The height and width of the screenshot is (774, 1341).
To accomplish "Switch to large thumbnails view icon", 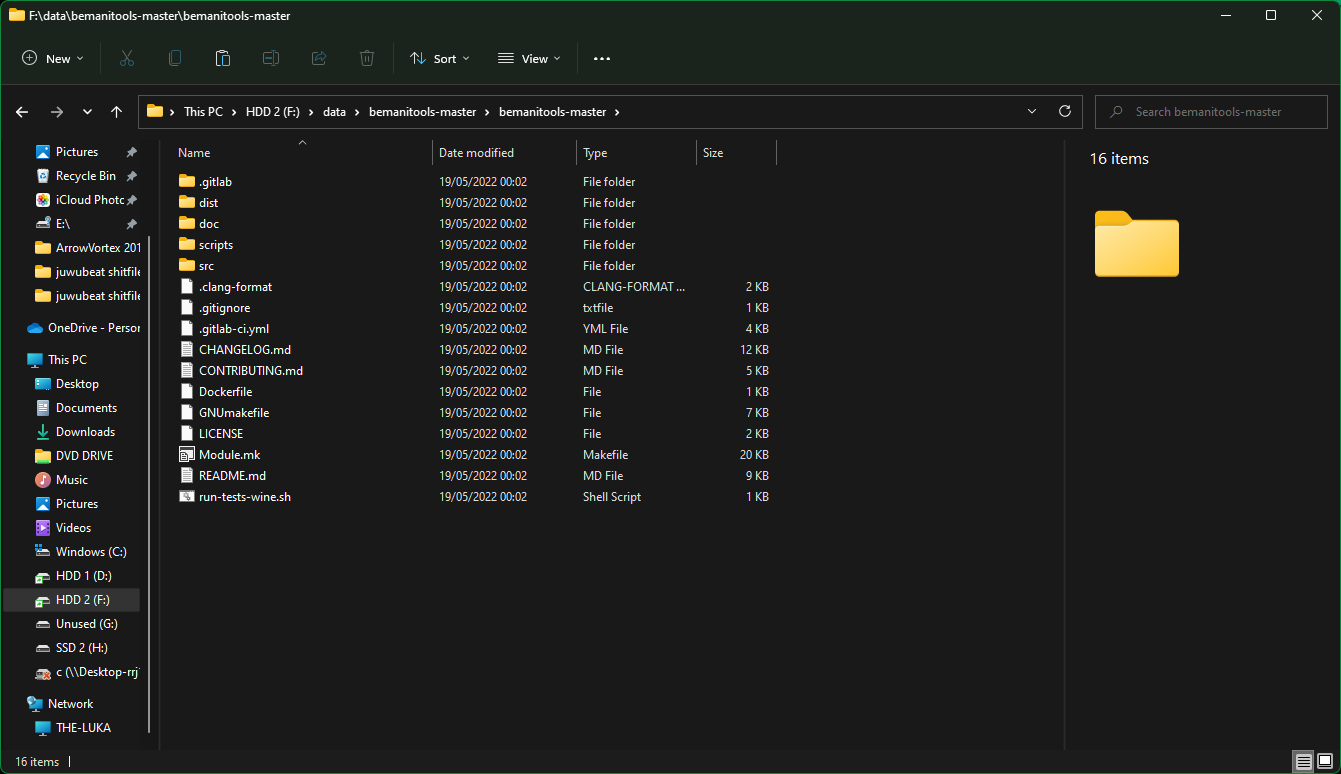I will point(1325,761).
